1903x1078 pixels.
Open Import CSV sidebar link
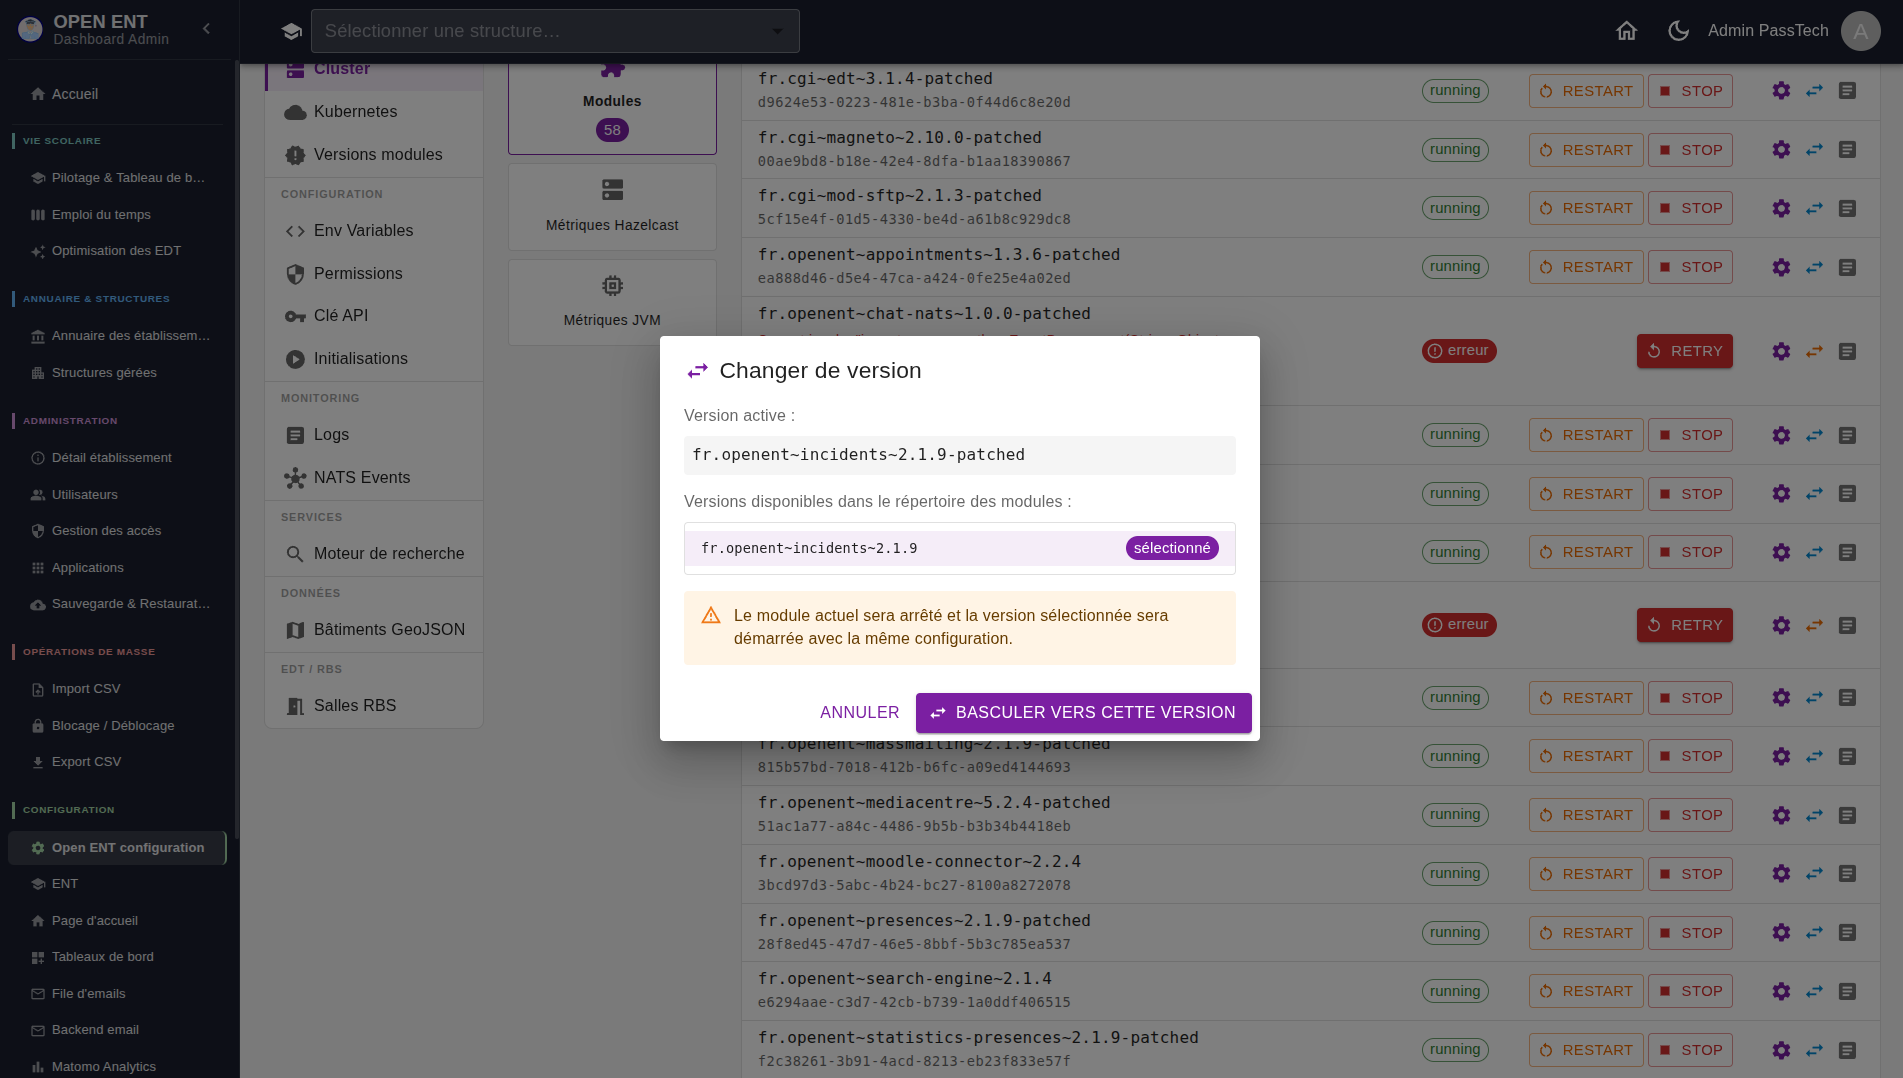click(x=118, y=689)
